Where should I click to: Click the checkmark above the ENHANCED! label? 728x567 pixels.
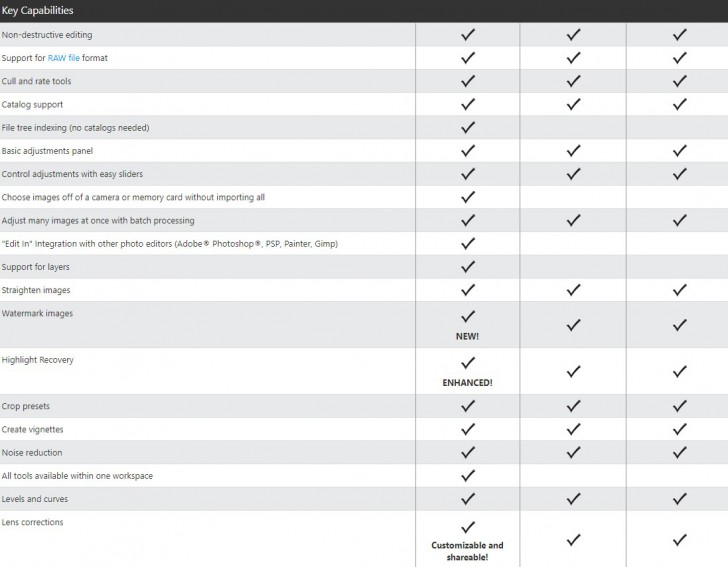click(468, 363)
